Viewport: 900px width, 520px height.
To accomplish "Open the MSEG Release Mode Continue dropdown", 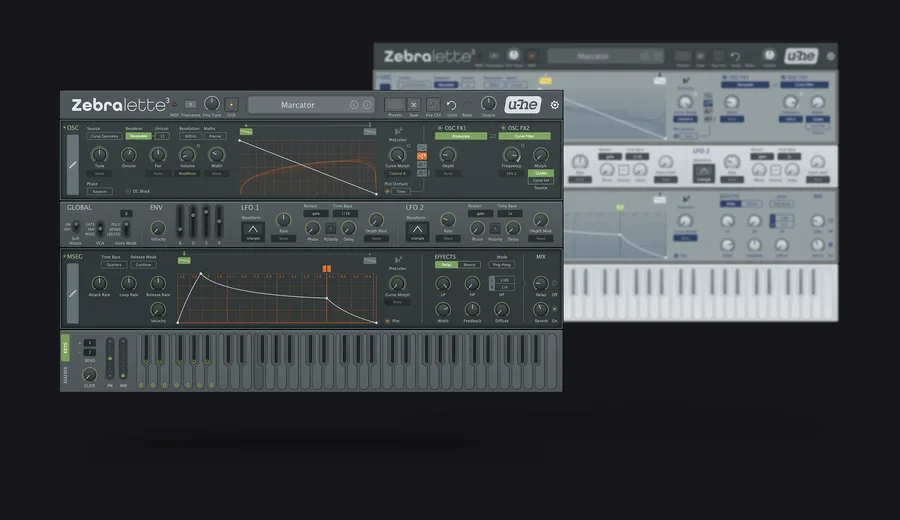I will click(143, 265).
